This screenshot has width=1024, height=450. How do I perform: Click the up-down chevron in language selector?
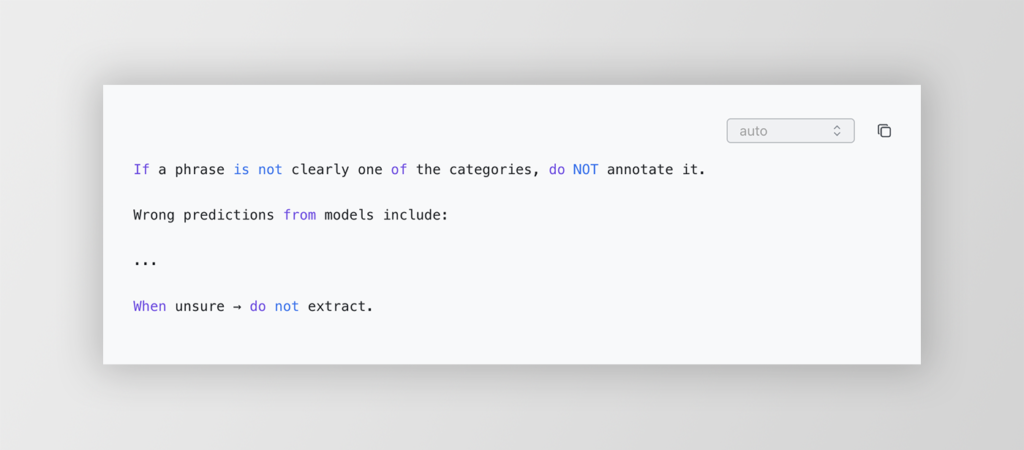pyautogui.click(x=837, y=131)
